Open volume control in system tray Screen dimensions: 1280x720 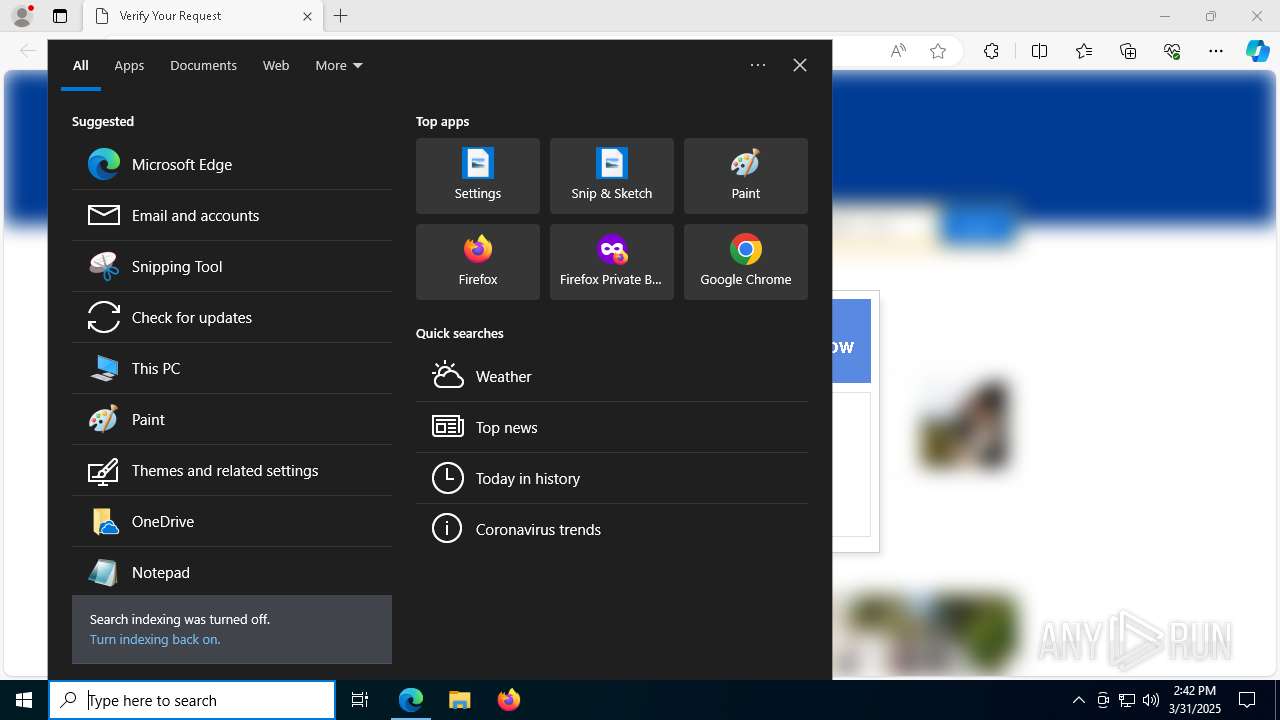[x=1150, y=700]
